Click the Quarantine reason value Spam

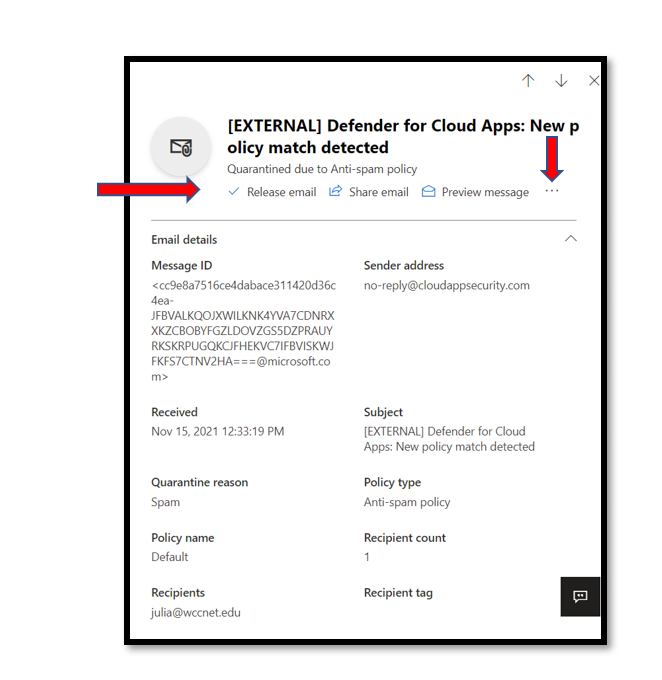[165, 502]
